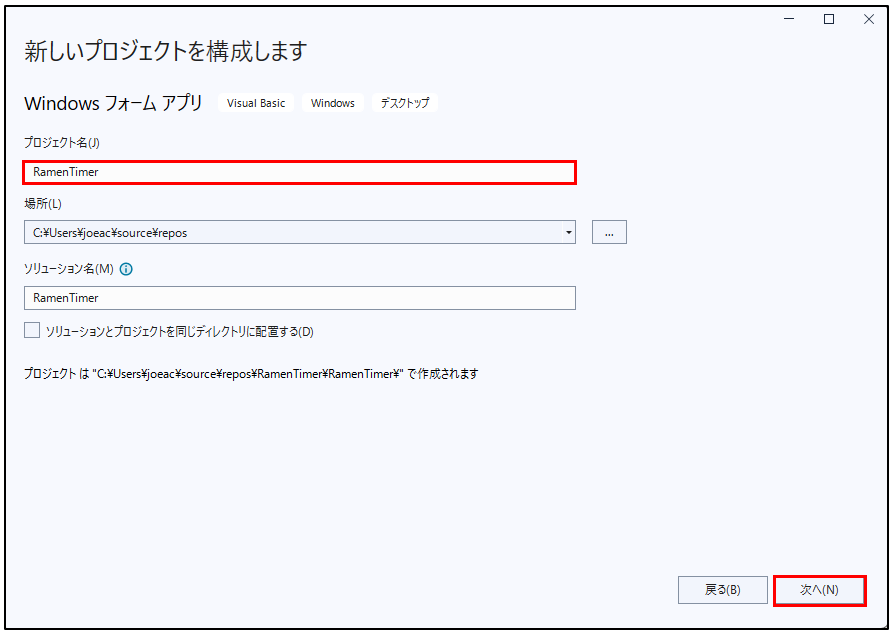Click the デスクトップ tag
895x633 pixels.
(405, 103)
